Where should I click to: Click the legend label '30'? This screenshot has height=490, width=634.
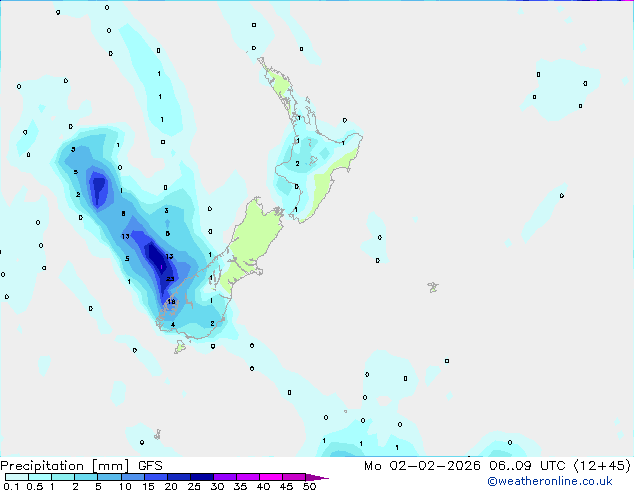click(217, 486)
